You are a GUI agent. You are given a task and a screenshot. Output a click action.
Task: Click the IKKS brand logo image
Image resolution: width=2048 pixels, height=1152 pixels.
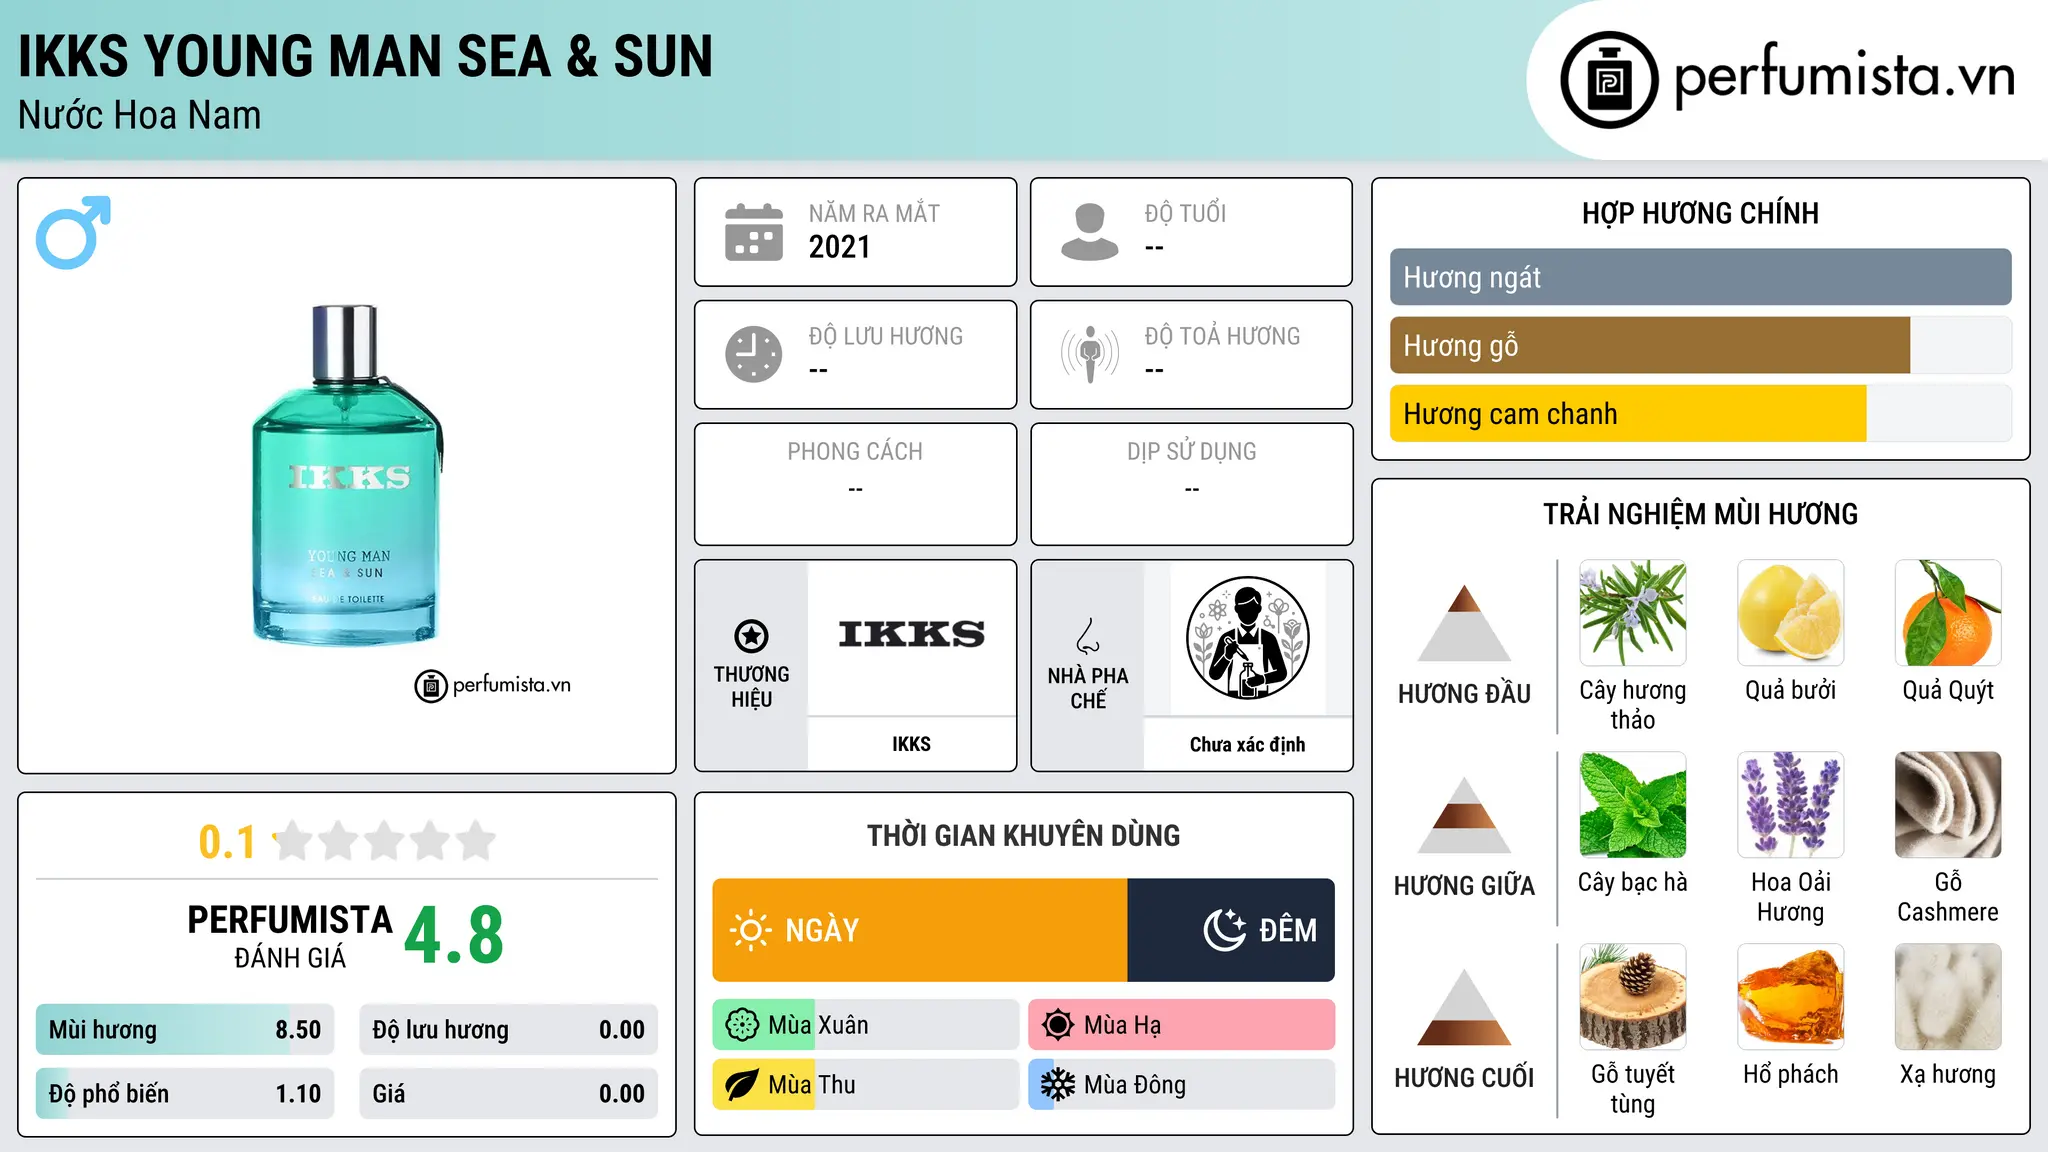911,634
